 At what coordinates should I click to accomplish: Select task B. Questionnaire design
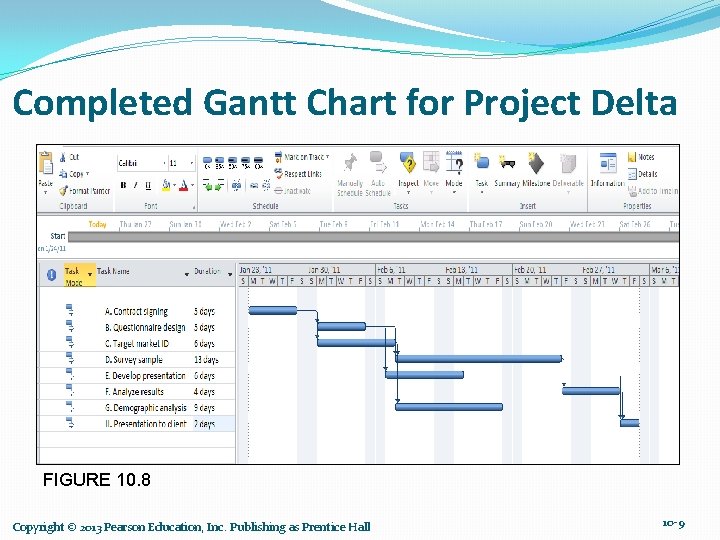click(145, 327)
